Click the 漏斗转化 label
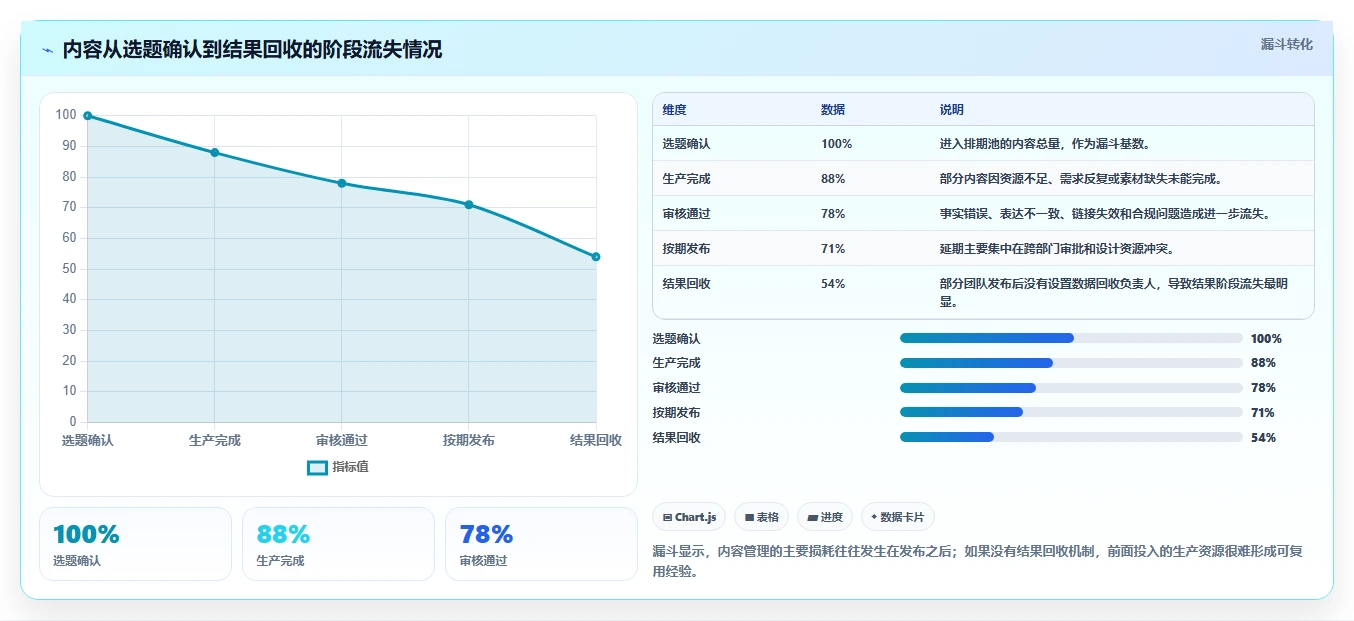The height and width of the screenshot is (621, 1354). click(1286, 44)
